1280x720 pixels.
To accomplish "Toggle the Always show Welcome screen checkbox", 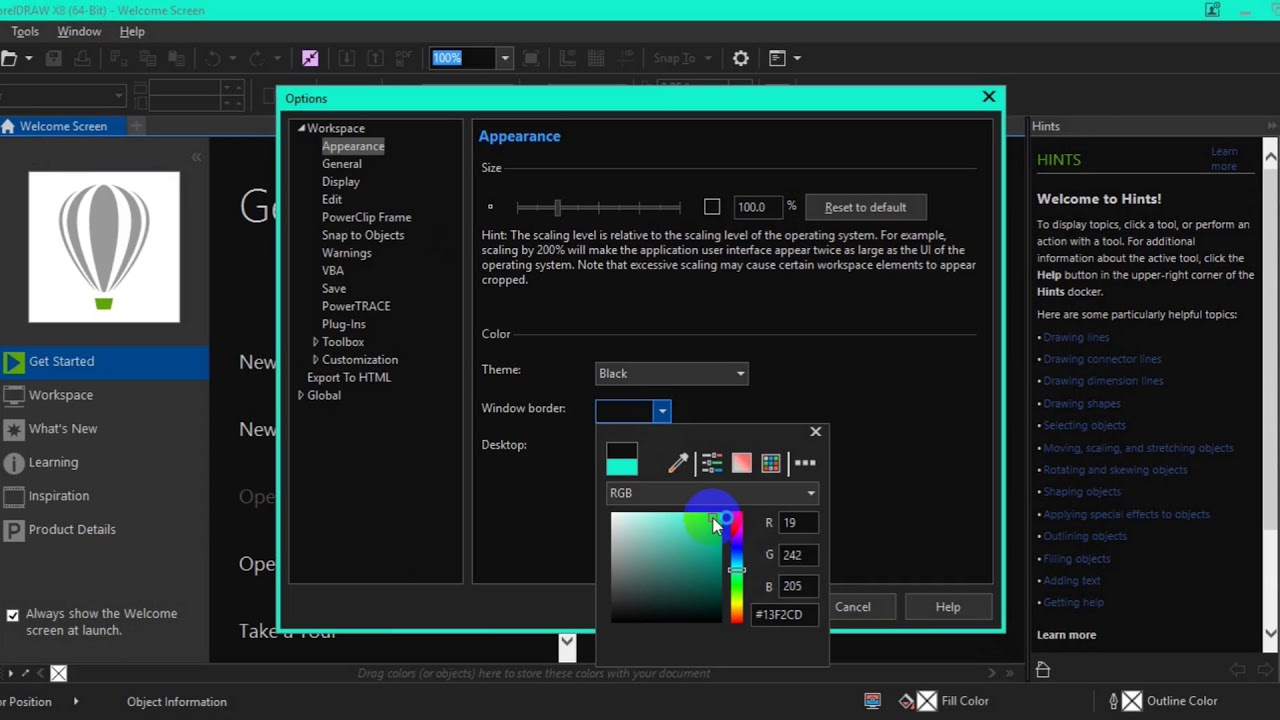I will pos(12,615).
